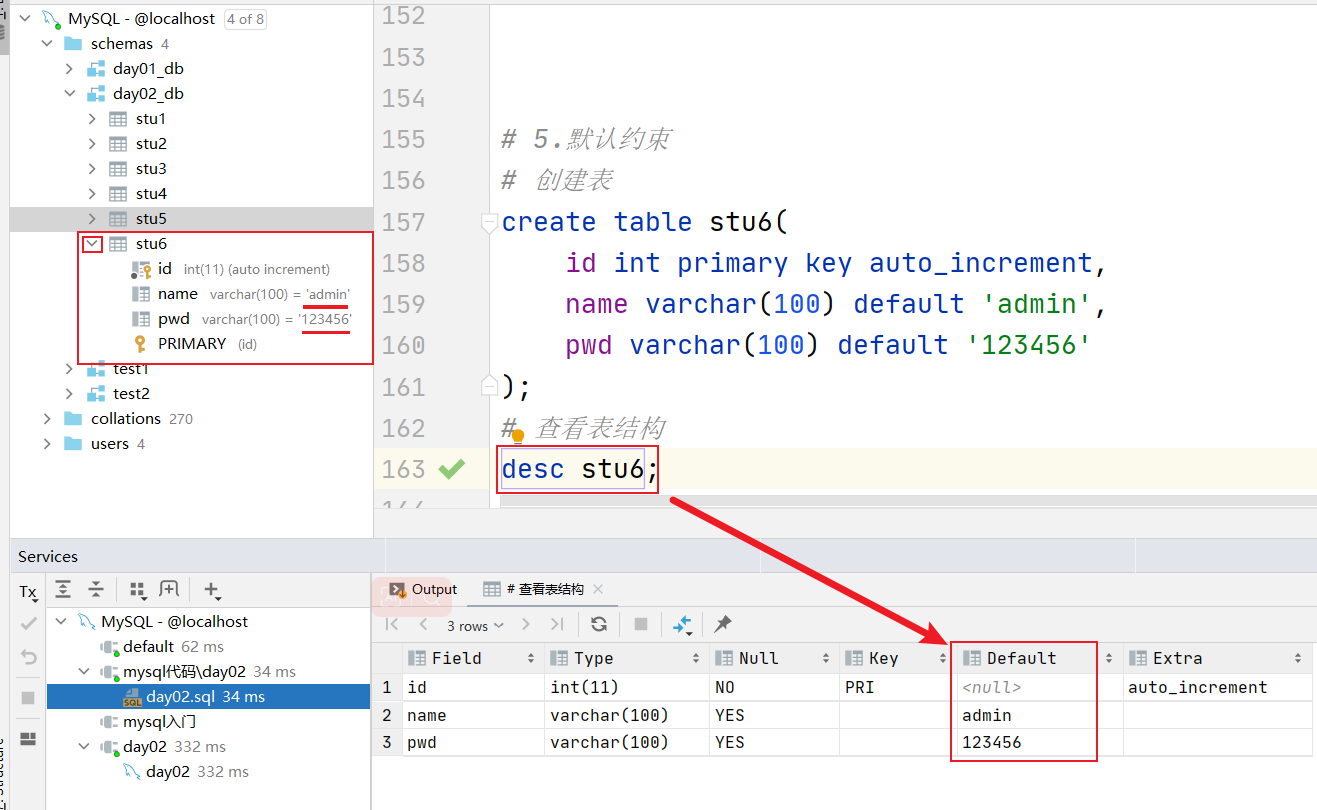Sort by the Default column header
The width and height of the screenshot is (1317, 810).
(x=1038, y=658)
